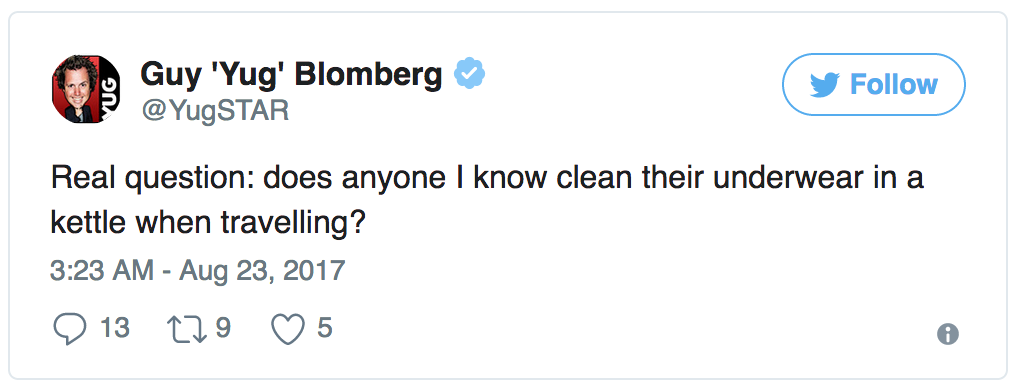Click the retweet count 9
This screenshot has height=392, width=1018.
(x=223, y=328)
